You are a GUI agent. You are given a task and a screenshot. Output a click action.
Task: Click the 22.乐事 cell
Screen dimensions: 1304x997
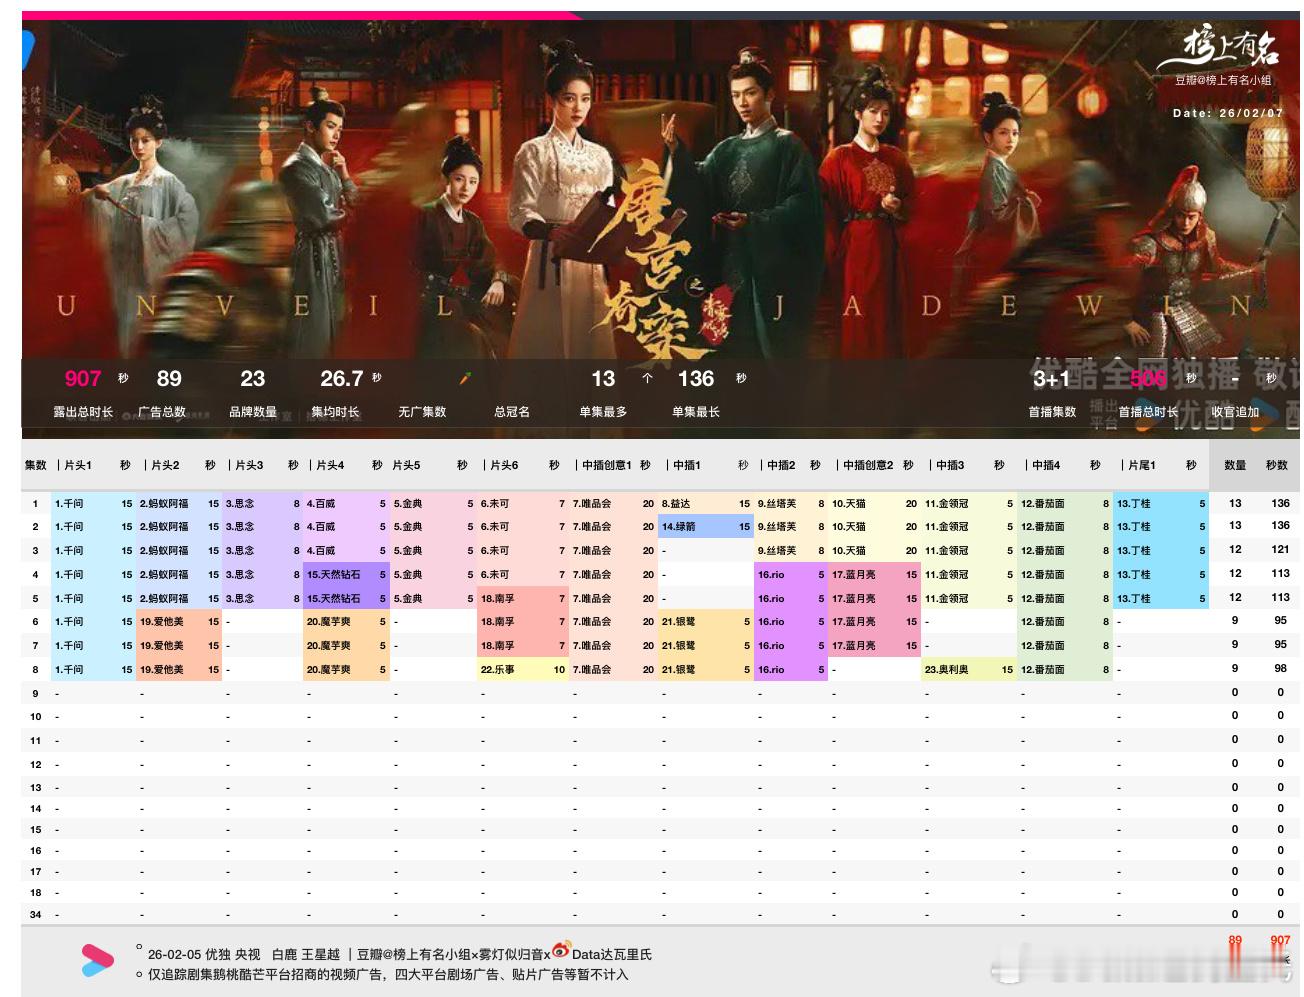click(x=498, y=669)
